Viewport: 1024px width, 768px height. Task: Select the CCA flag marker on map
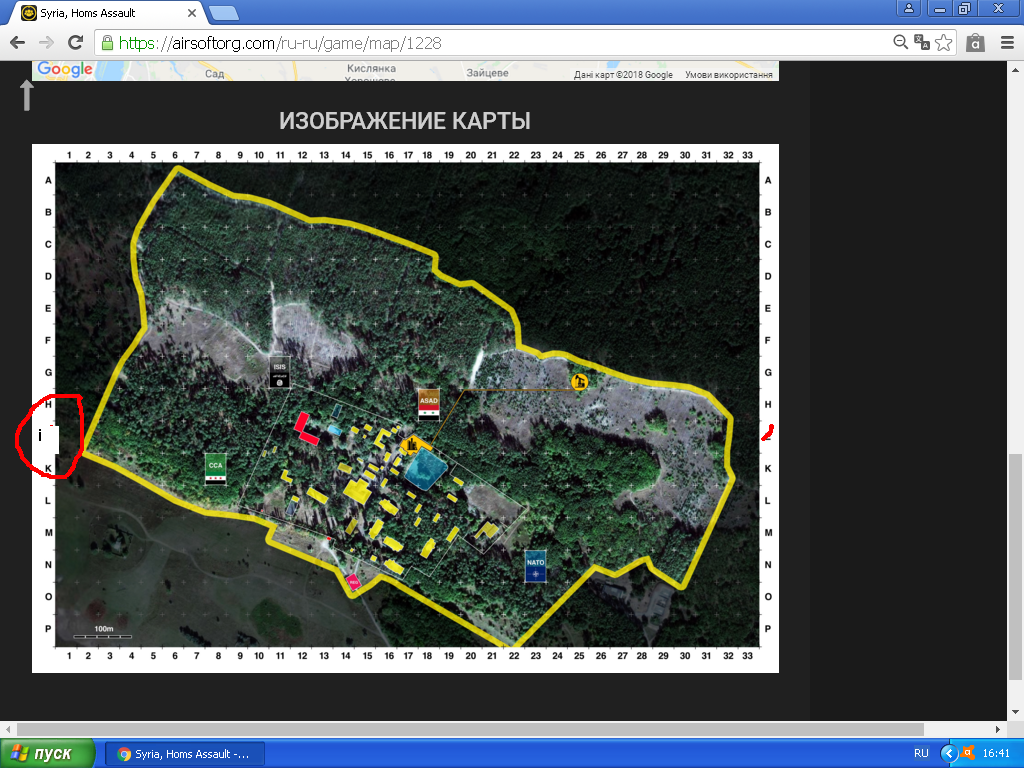216,469
